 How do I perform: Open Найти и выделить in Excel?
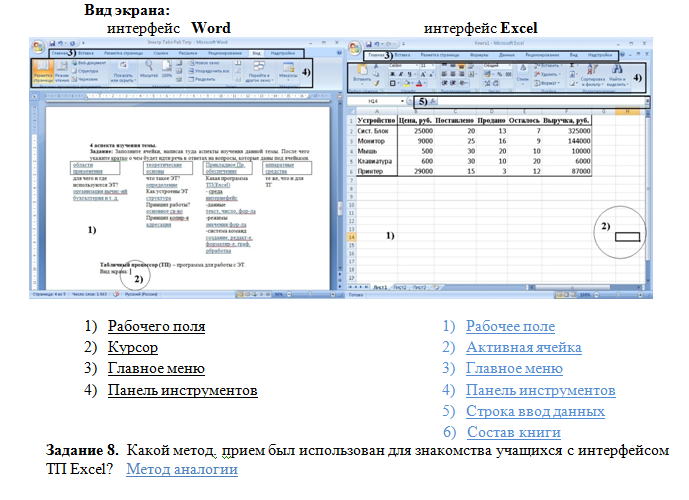[617, 75]
